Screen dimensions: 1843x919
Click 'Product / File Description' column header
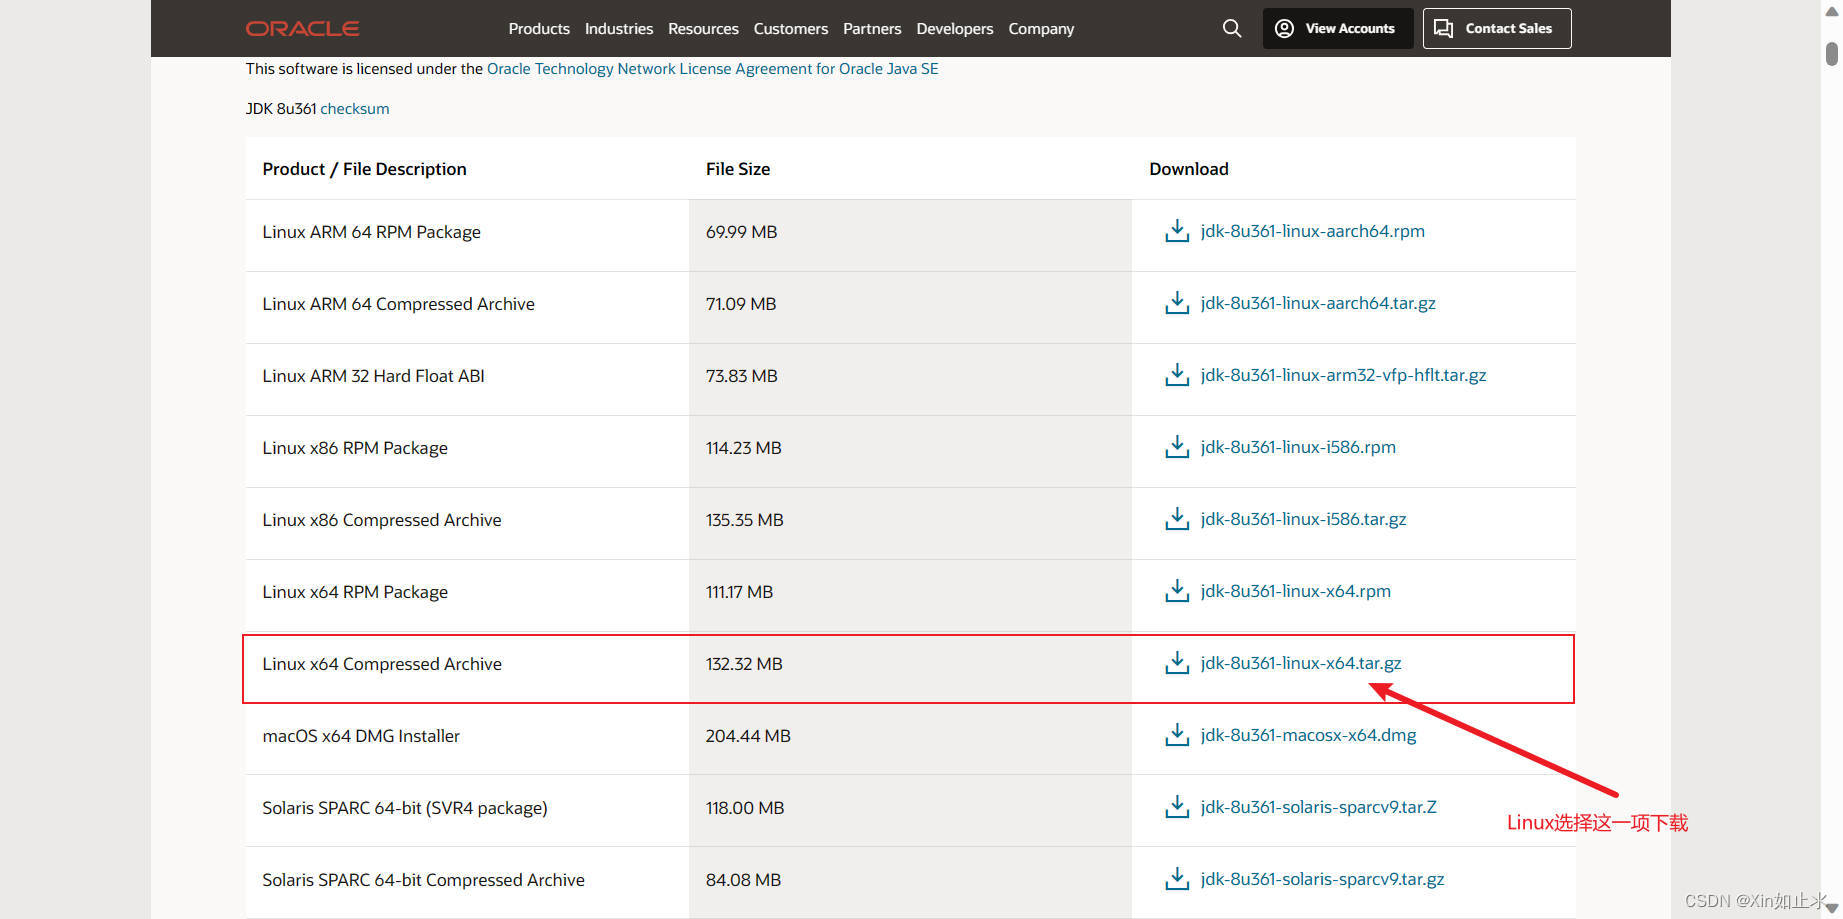click(364, 169)
